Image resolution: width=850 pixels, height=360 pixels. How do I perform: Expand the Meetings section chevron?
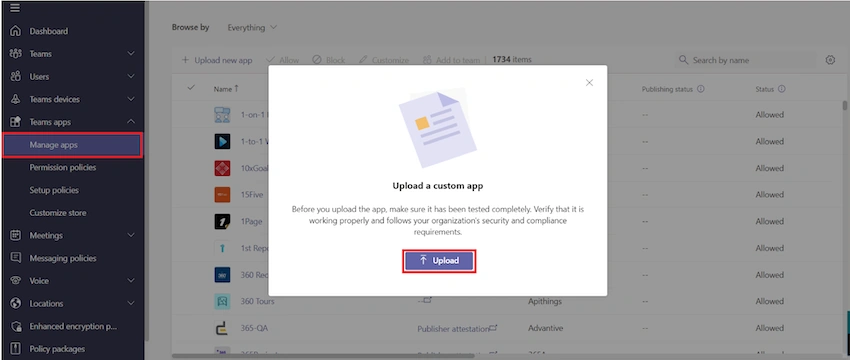coord(131,235)
